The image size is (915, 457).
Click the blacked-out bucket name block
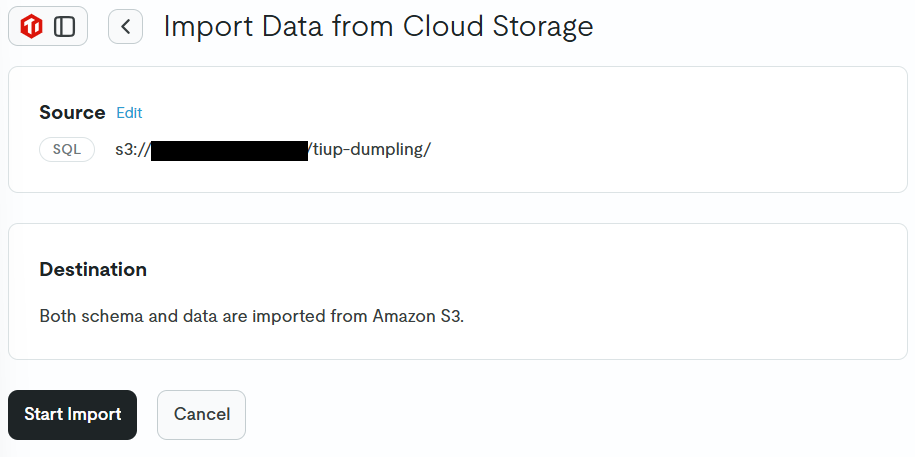229,150
